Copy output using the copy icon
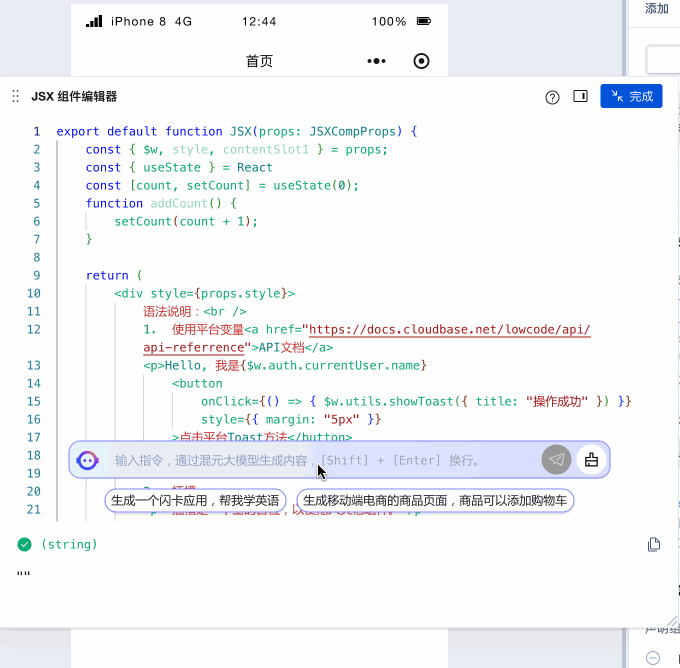This screenshot has height=668, width=680. (x=654, y=544)
